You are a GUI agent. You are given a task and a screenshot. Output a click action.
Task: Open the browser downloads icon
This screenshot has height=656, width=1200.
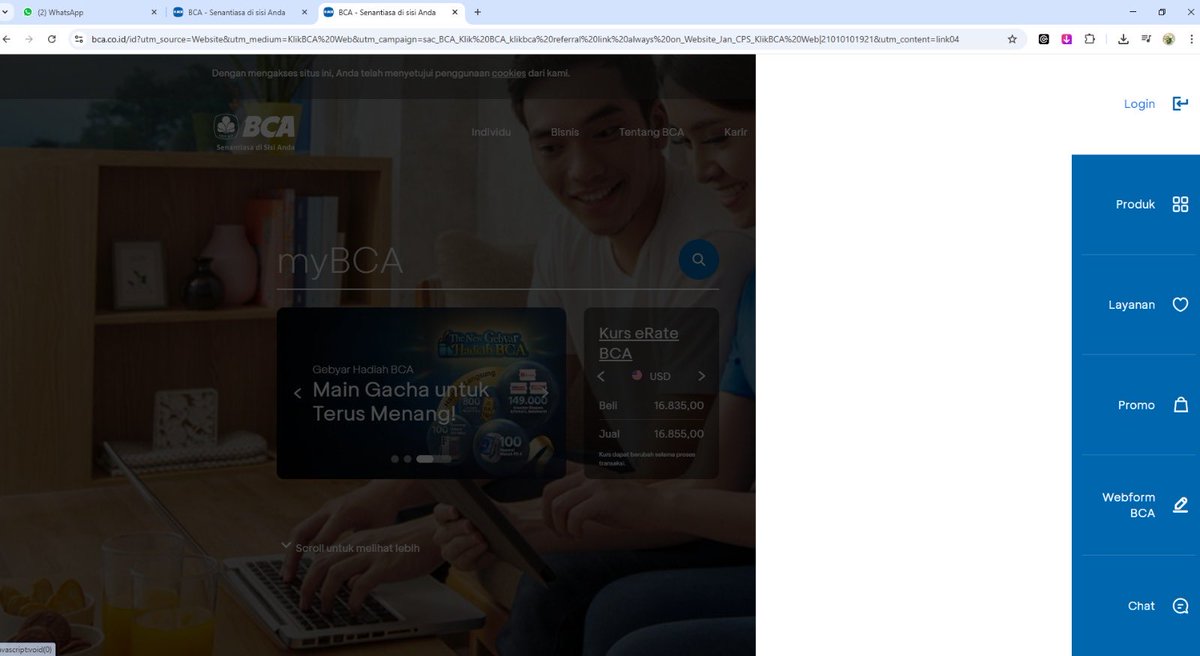point(1123,39)
